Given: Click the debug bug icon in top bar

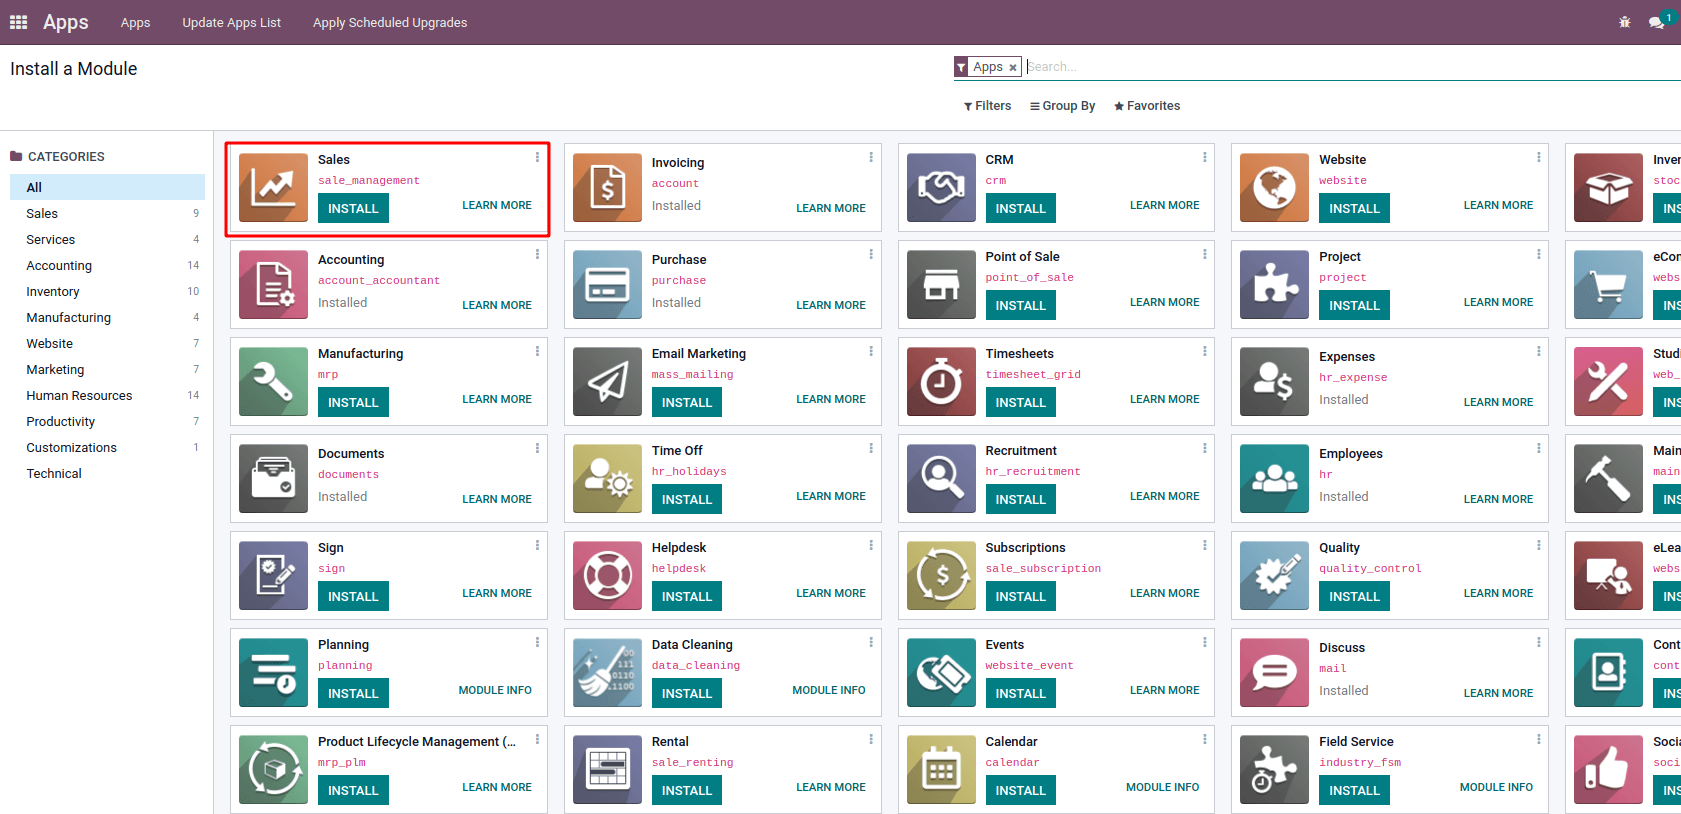Looking at the screenshot, I should (x=1624, y=22).
